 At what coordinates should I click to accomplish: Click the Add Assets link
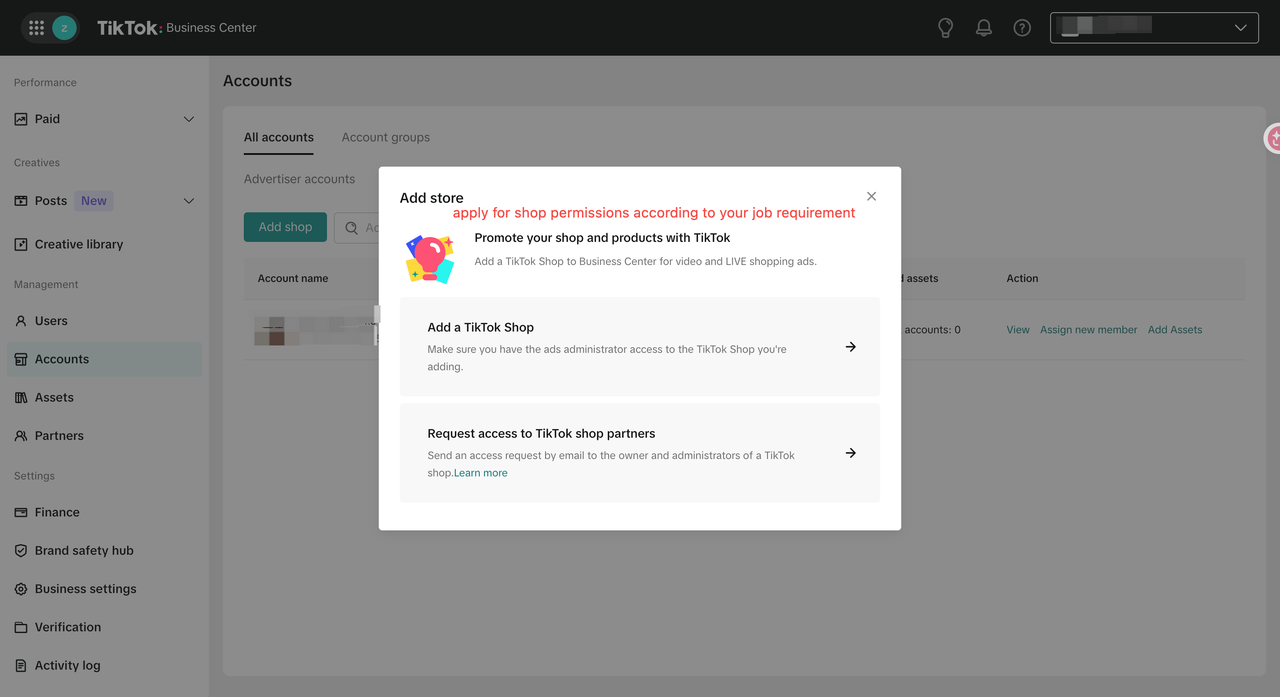pyautogui.click(x=1175, y=330)
